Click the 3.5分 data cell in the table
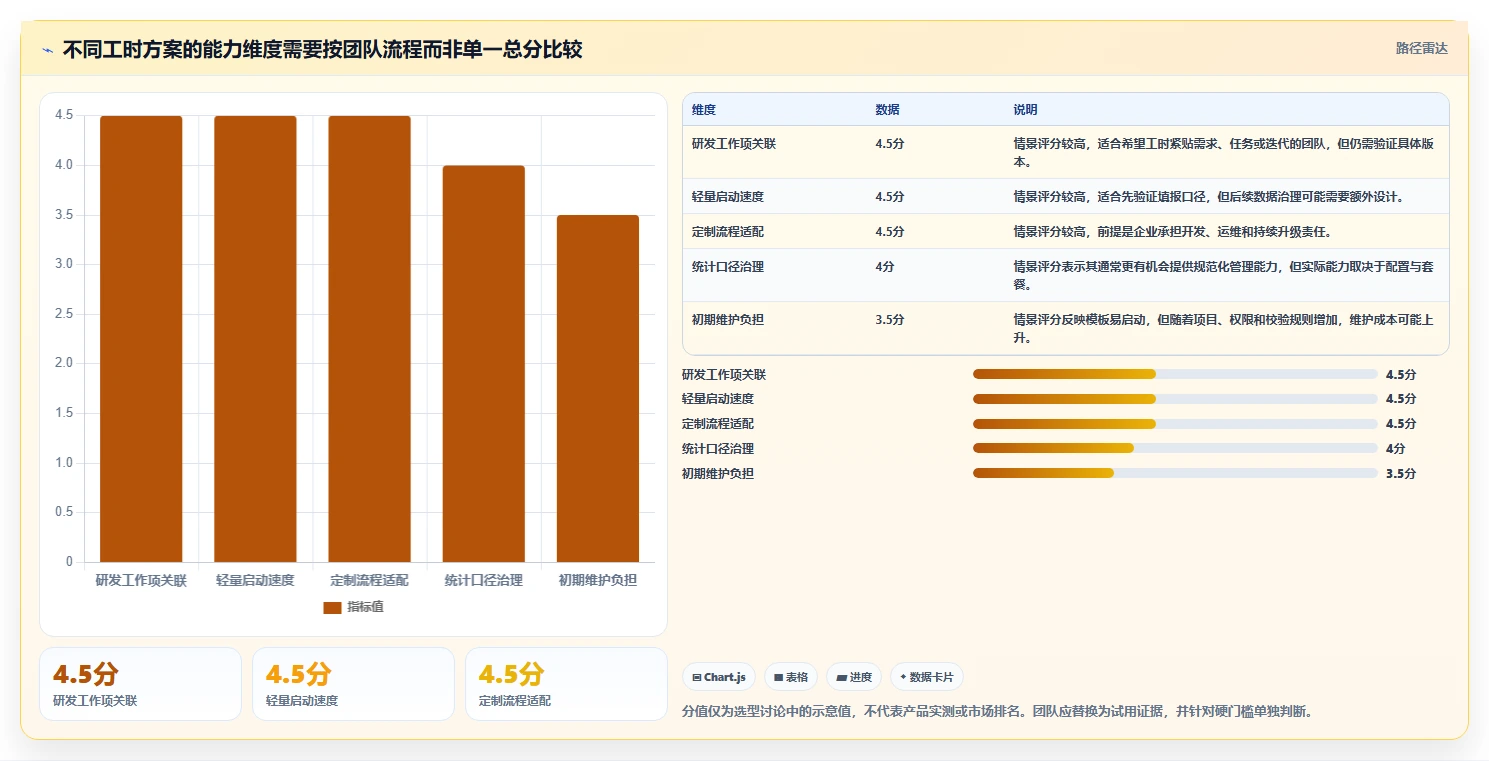Screen dimensions: 1489x761 coord(889,320)
